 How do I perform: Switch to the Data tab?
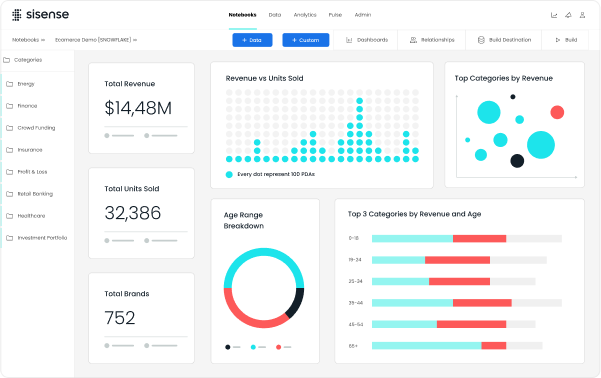(275, 15)
